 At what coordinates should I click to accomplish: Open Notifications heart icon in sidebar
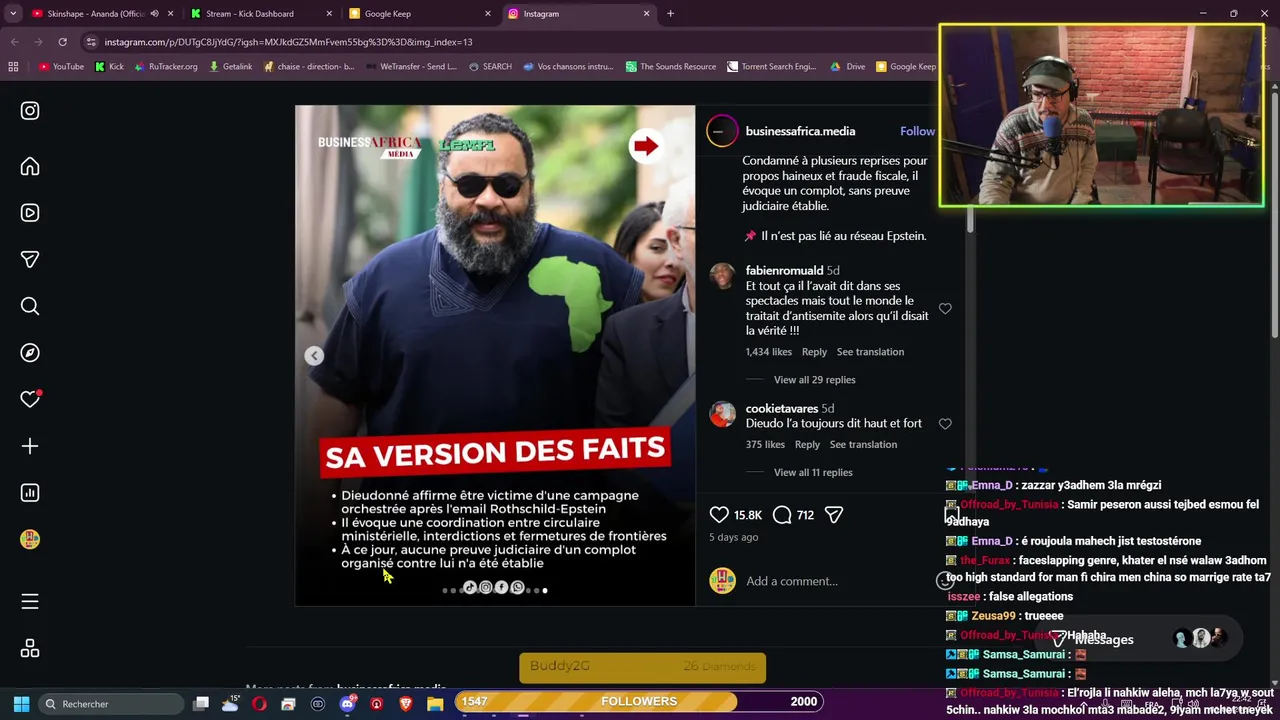point(30,399)
